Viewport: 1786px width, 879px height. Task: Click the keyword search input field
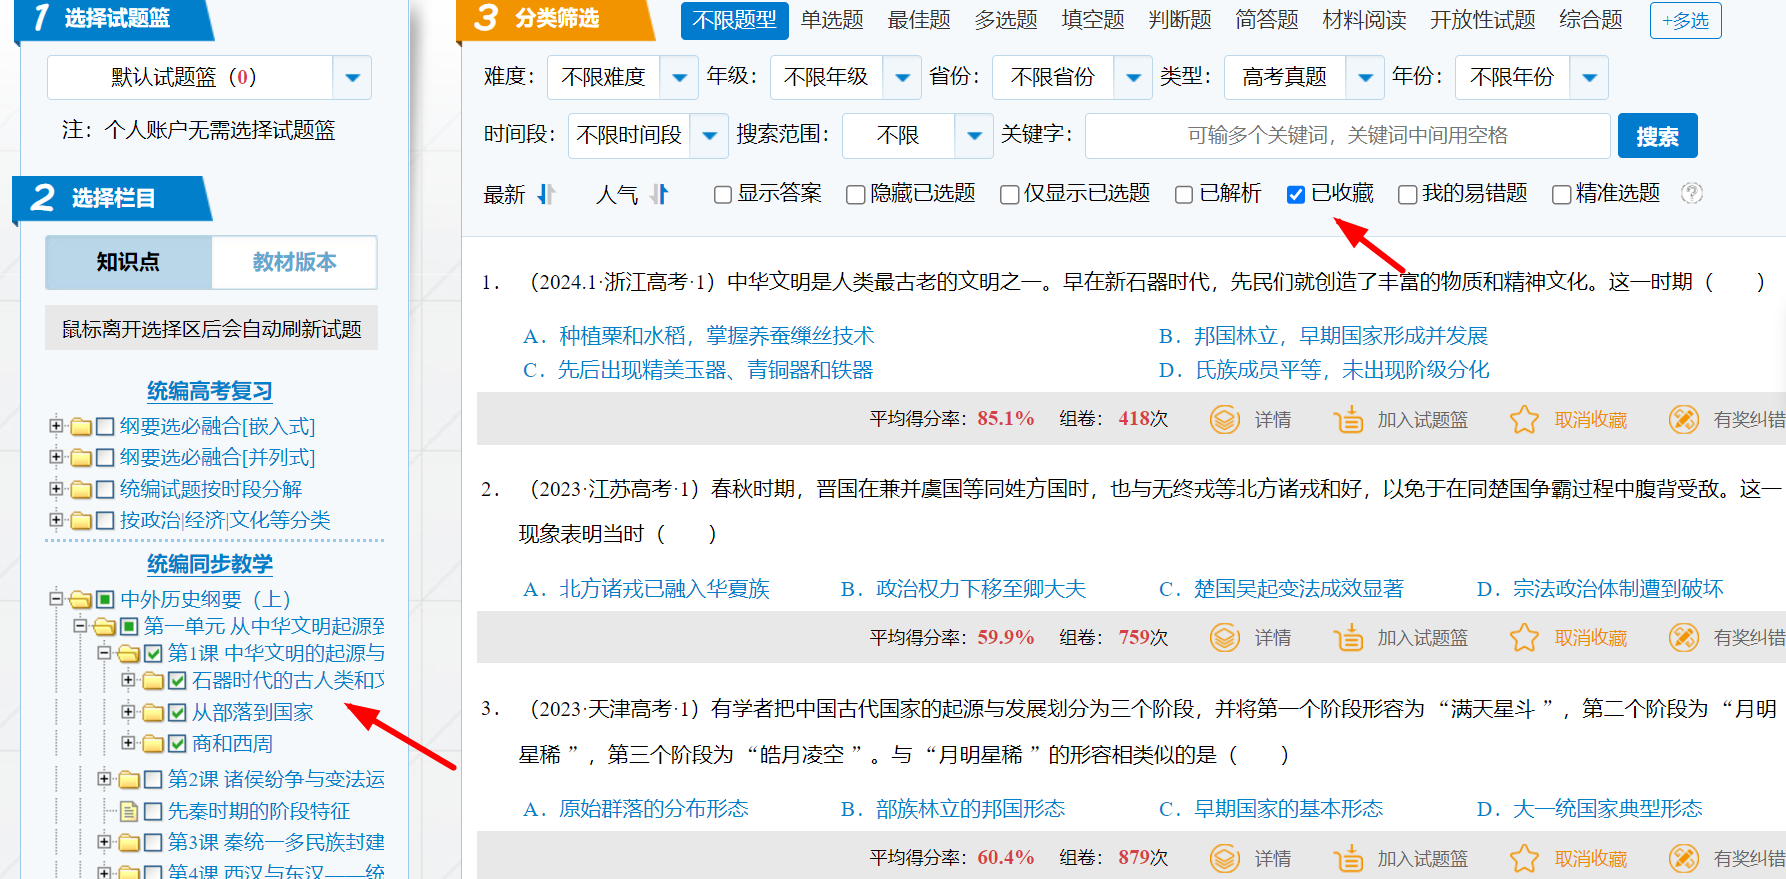tap(1346, 136)
